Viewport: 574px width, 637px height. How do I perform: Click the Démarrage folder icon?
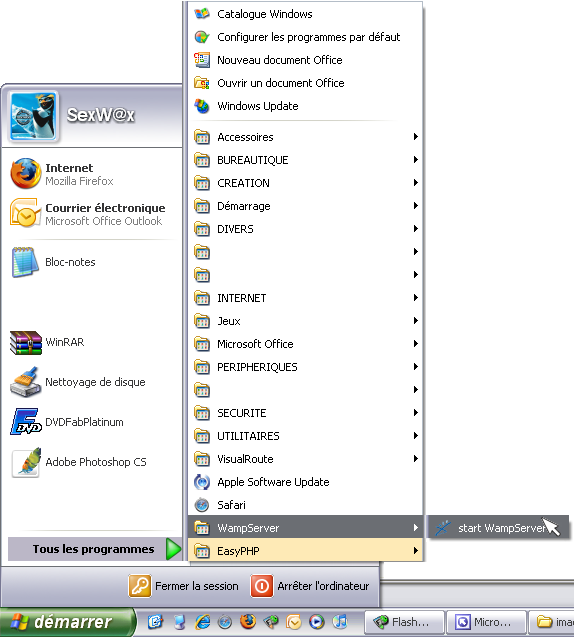(x=202, y=206)
